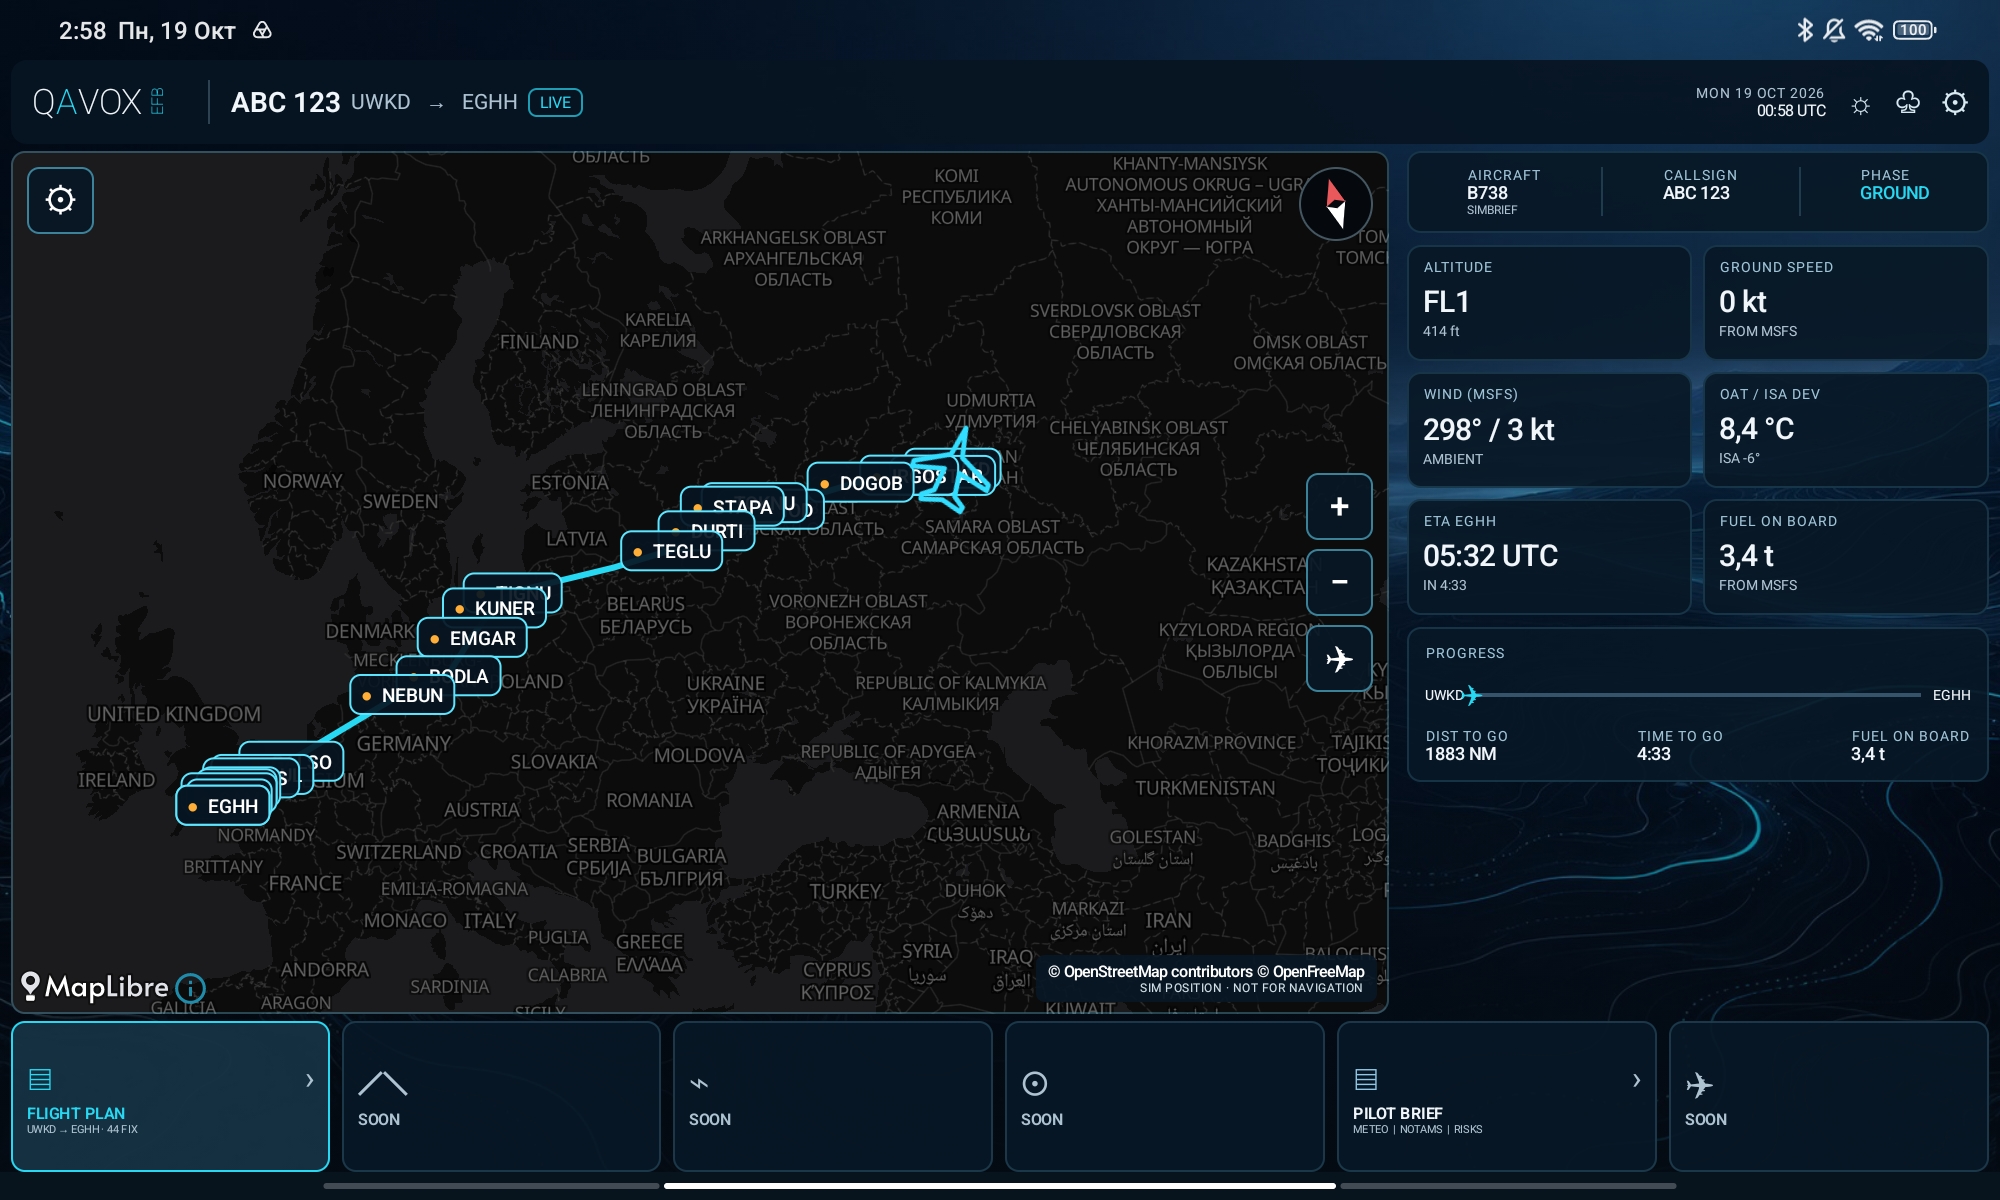
Task: Click the Wi-Fi status bar icon
Action: coord(1869,30)
